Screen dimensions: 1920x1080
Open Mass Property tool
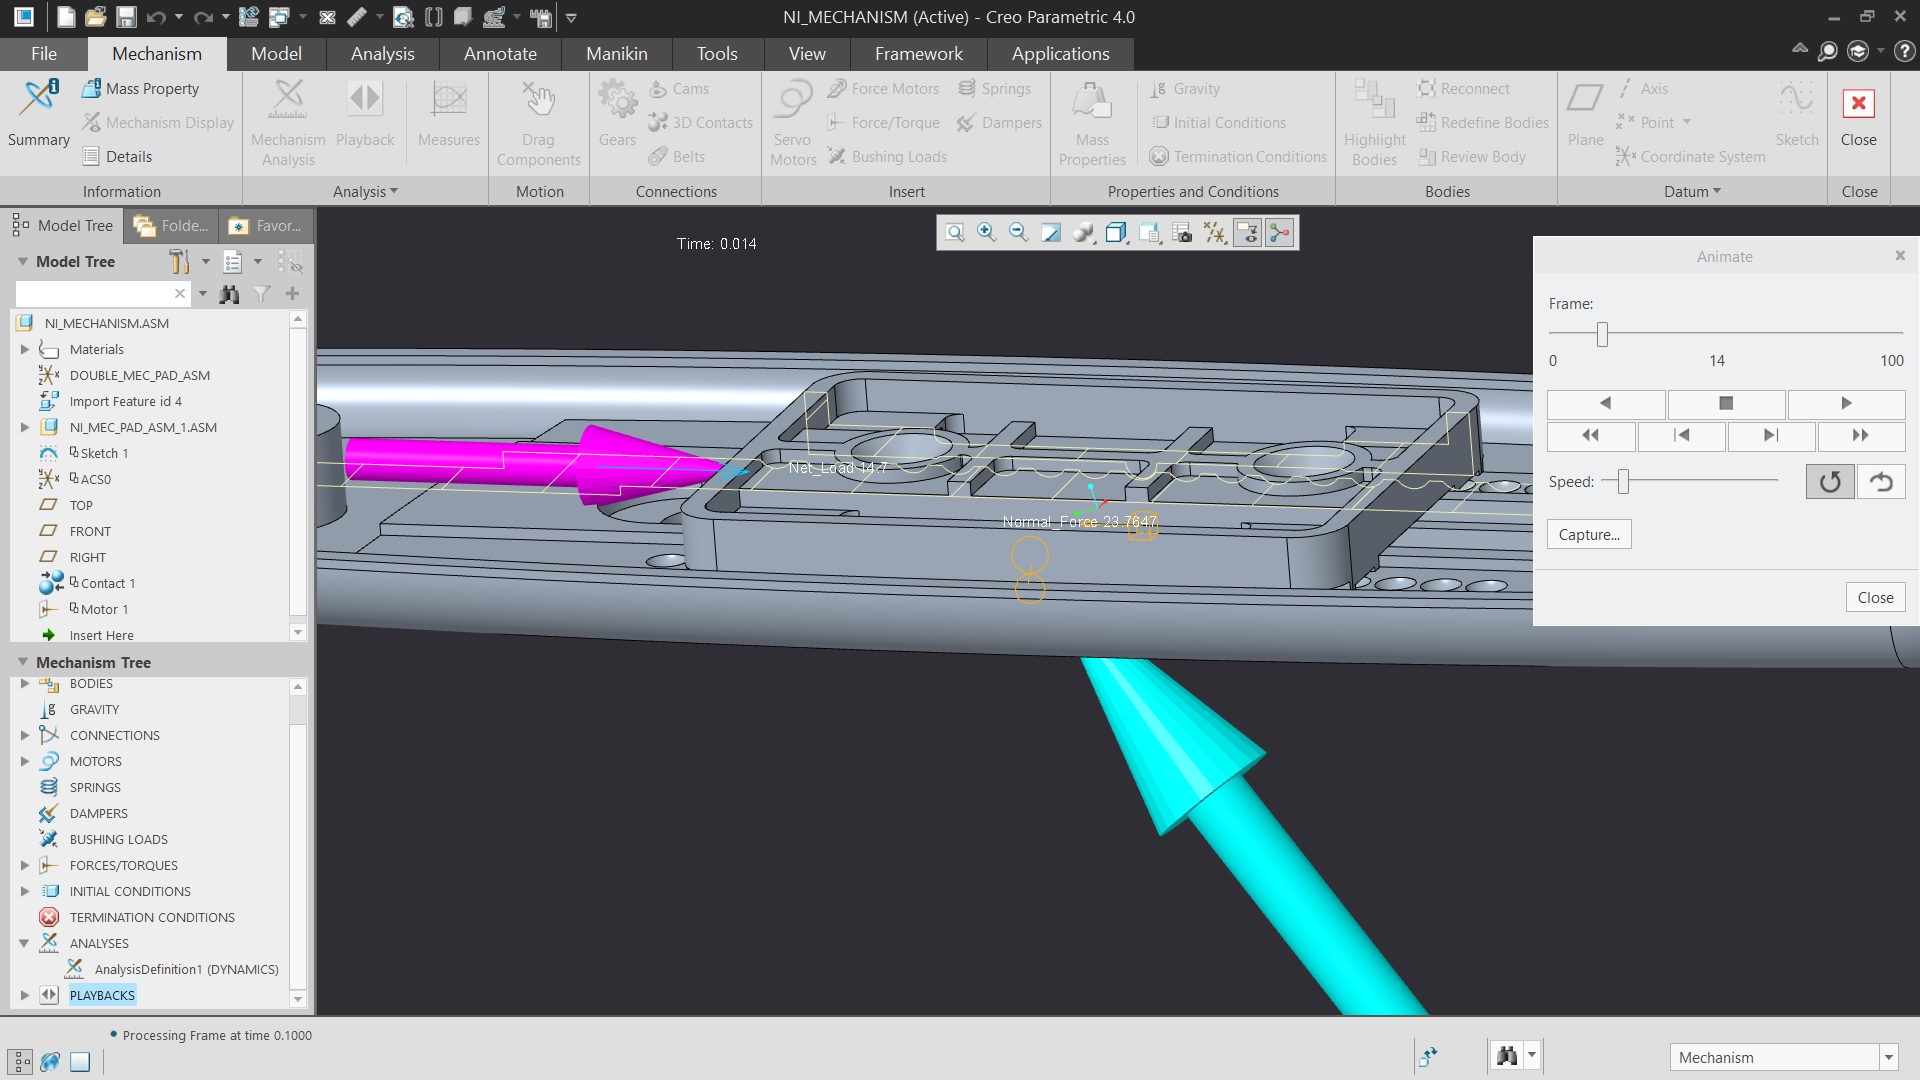pos(140,88)
